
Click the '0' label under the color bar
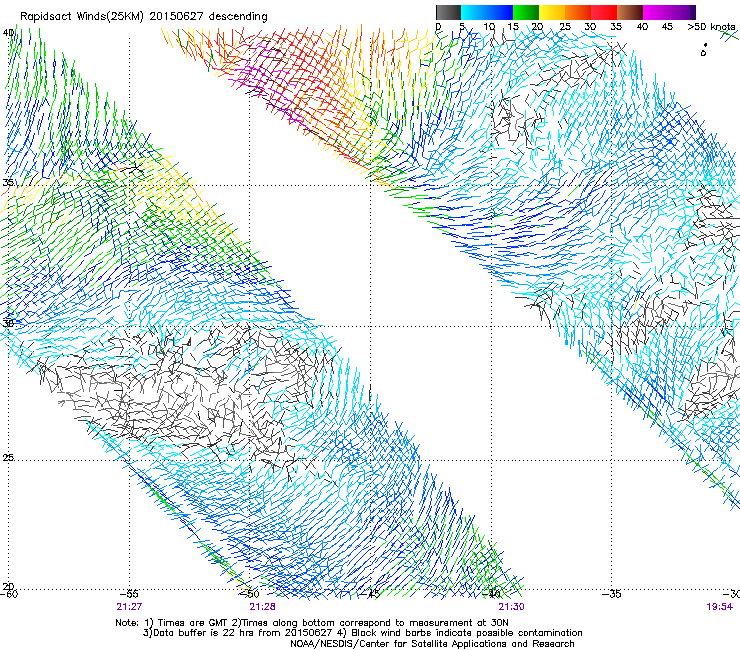(438, 27)
